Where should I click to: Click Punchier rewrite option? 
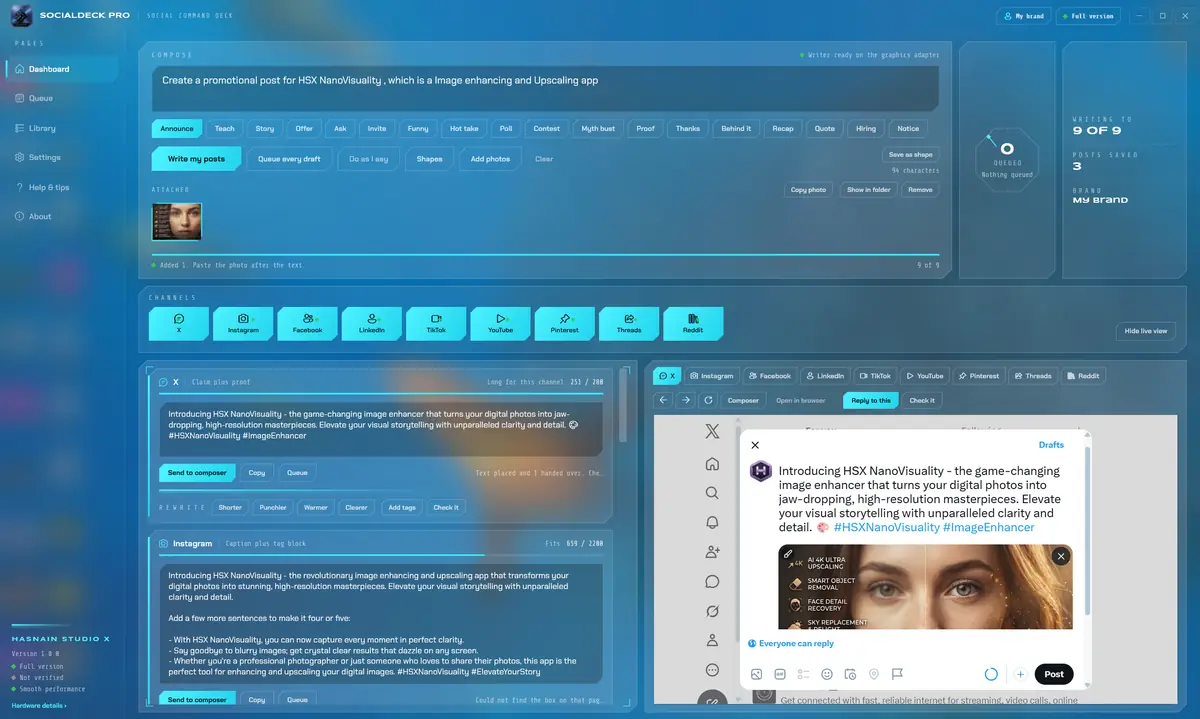pyautogui.click(x=273, y=507)
